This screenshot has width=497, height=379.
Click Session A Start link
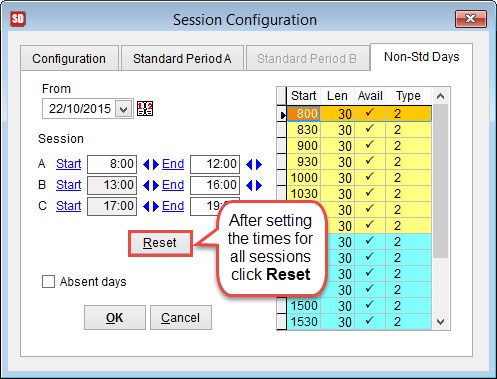point(69,164)
